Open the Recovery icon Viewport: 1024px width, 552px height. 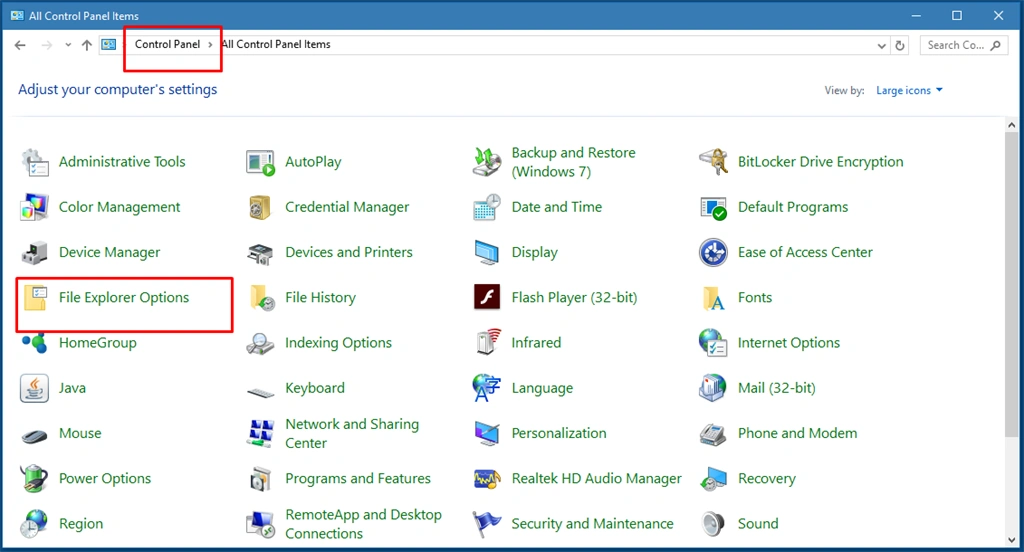pyautogui.click(x=713, y=479)
